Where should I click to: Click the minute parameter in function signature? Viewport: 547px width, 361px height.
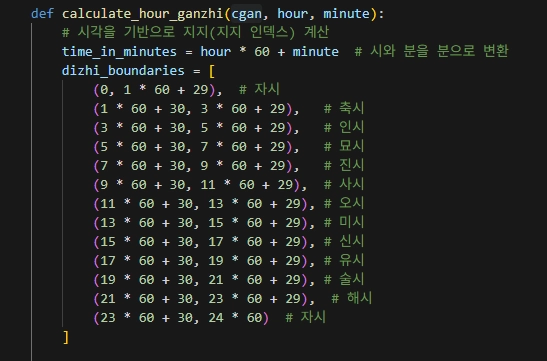[346, 14]
